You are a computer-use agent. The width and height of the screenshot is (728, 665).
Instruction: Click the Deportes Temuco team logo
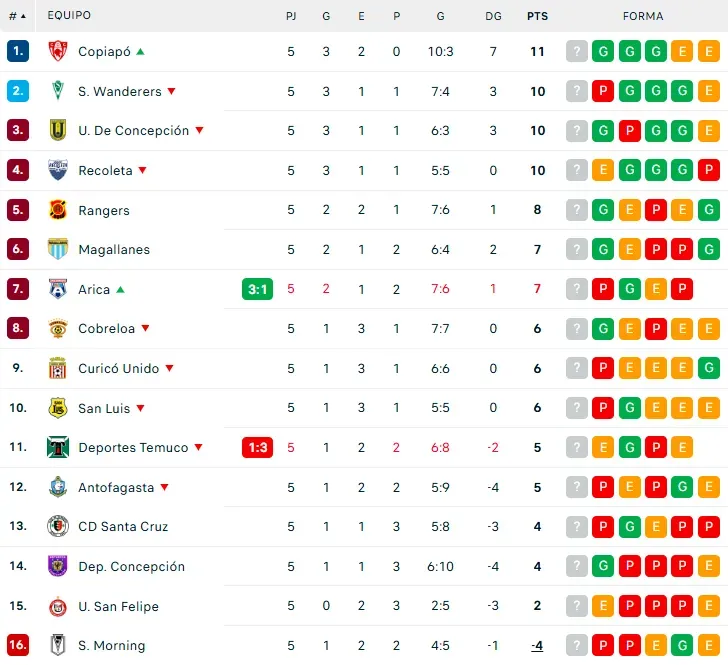[x=58, y=447]
